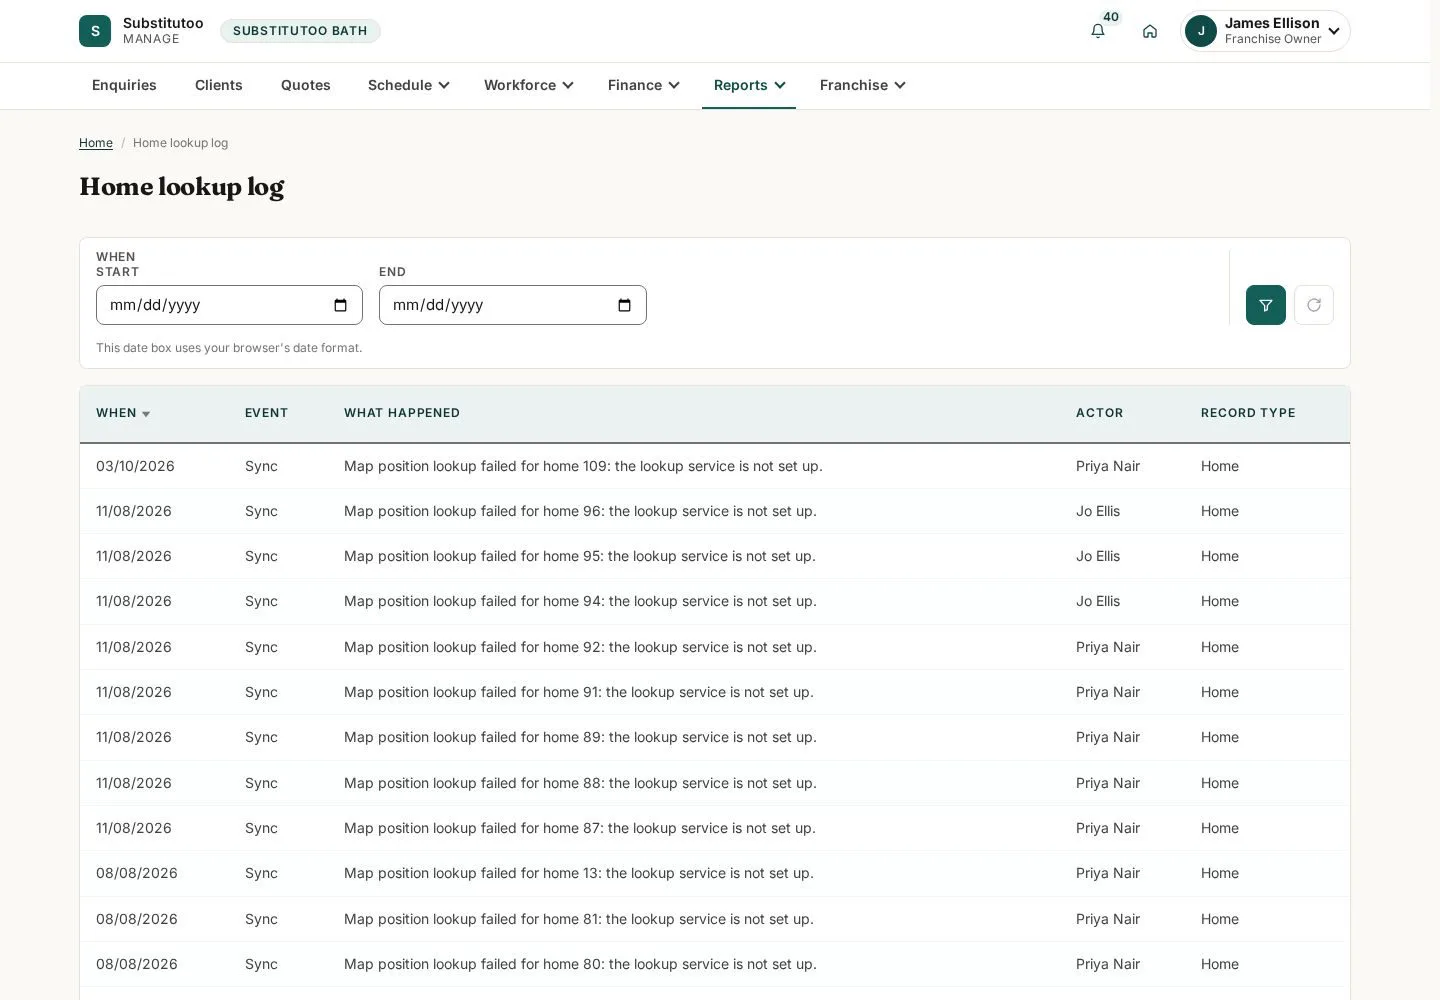
Task: Navigate to Quotes
Action: 306,85
